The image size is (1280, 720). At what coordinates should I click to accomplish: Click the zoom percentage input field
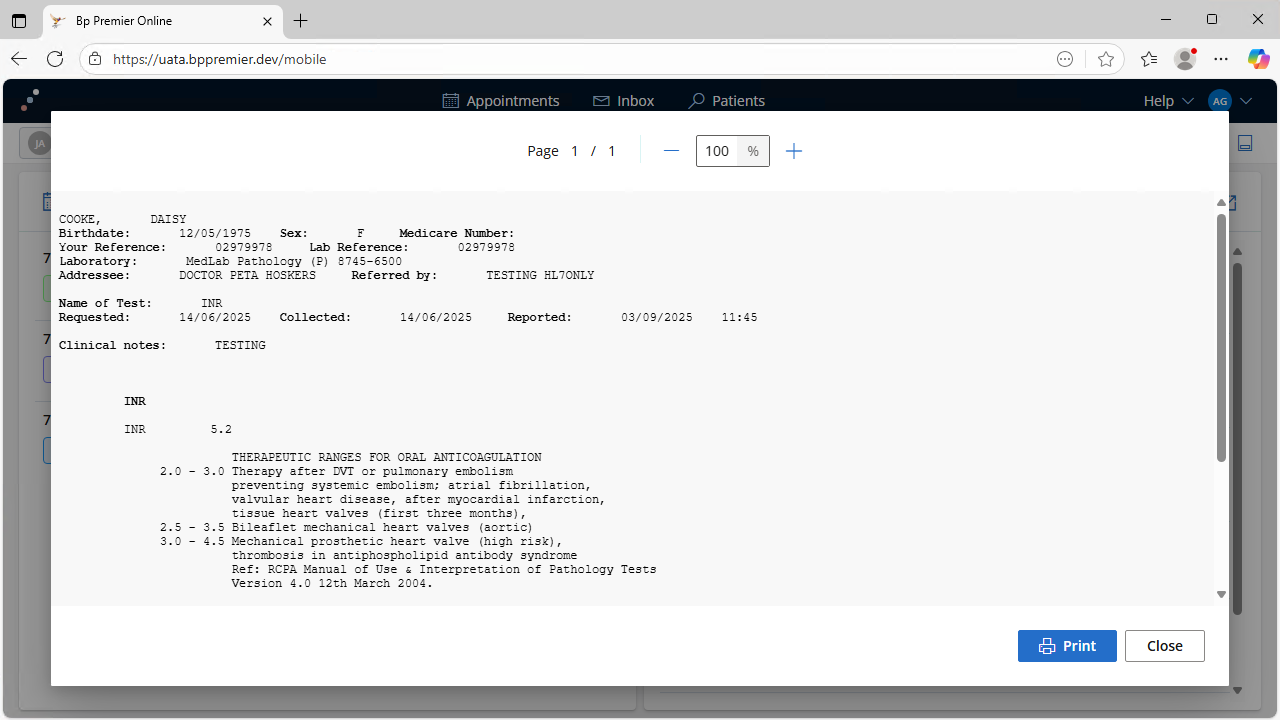717,151
